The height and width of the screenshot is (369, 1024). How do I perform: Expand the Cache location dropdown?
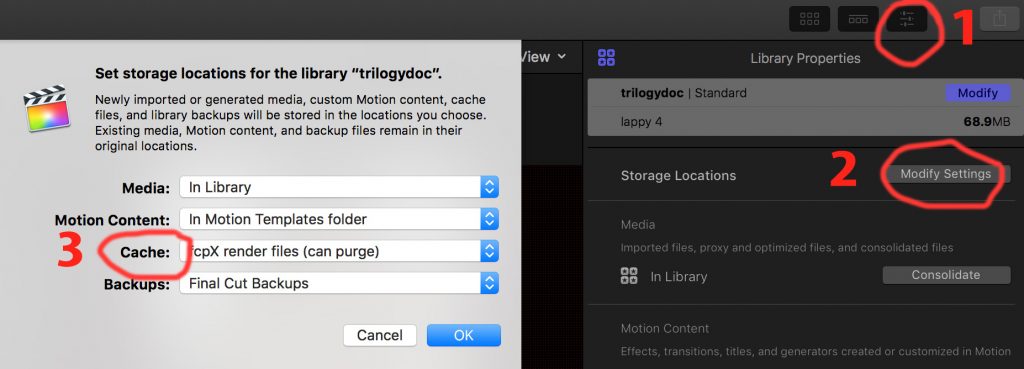(340, 251)
